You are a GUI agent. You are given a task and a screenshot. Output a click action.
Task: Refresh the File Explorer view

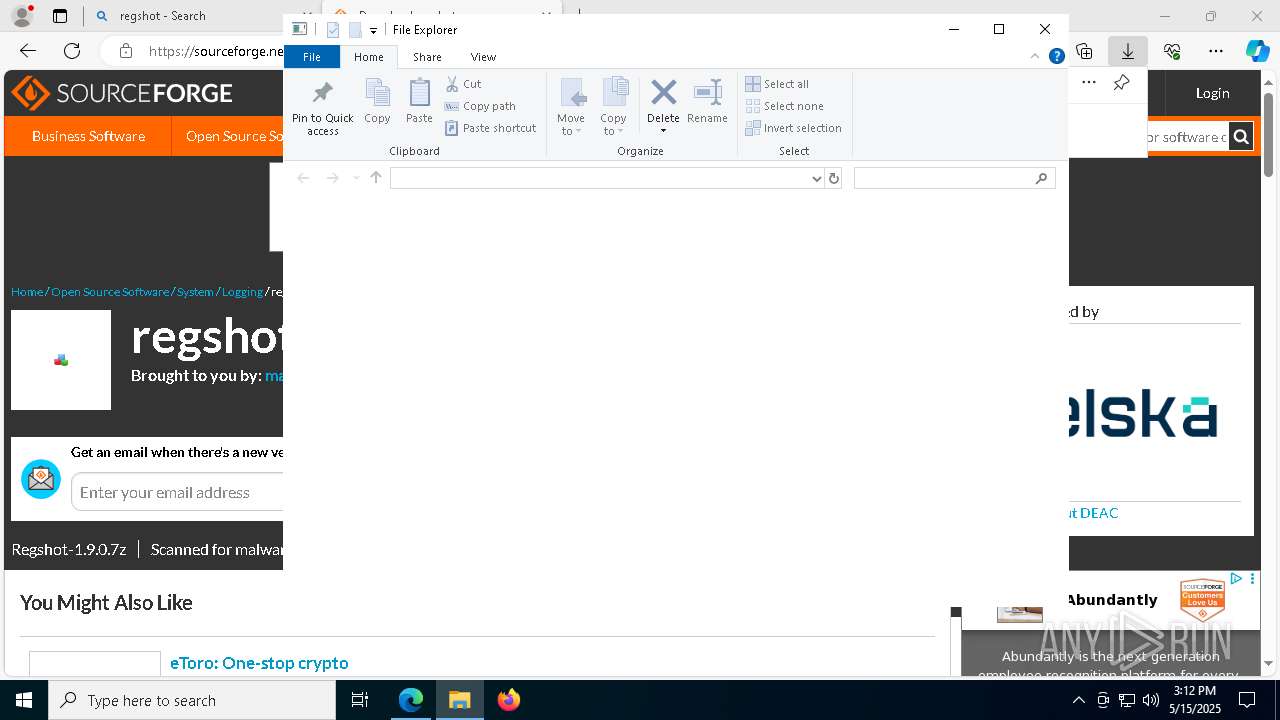pos(834,178)
